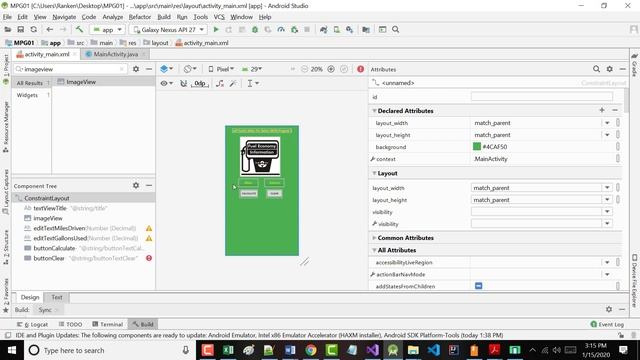640x360 pixels.
Task: Click Sync Project with Gradle Files icon
Action: (323, 30)
